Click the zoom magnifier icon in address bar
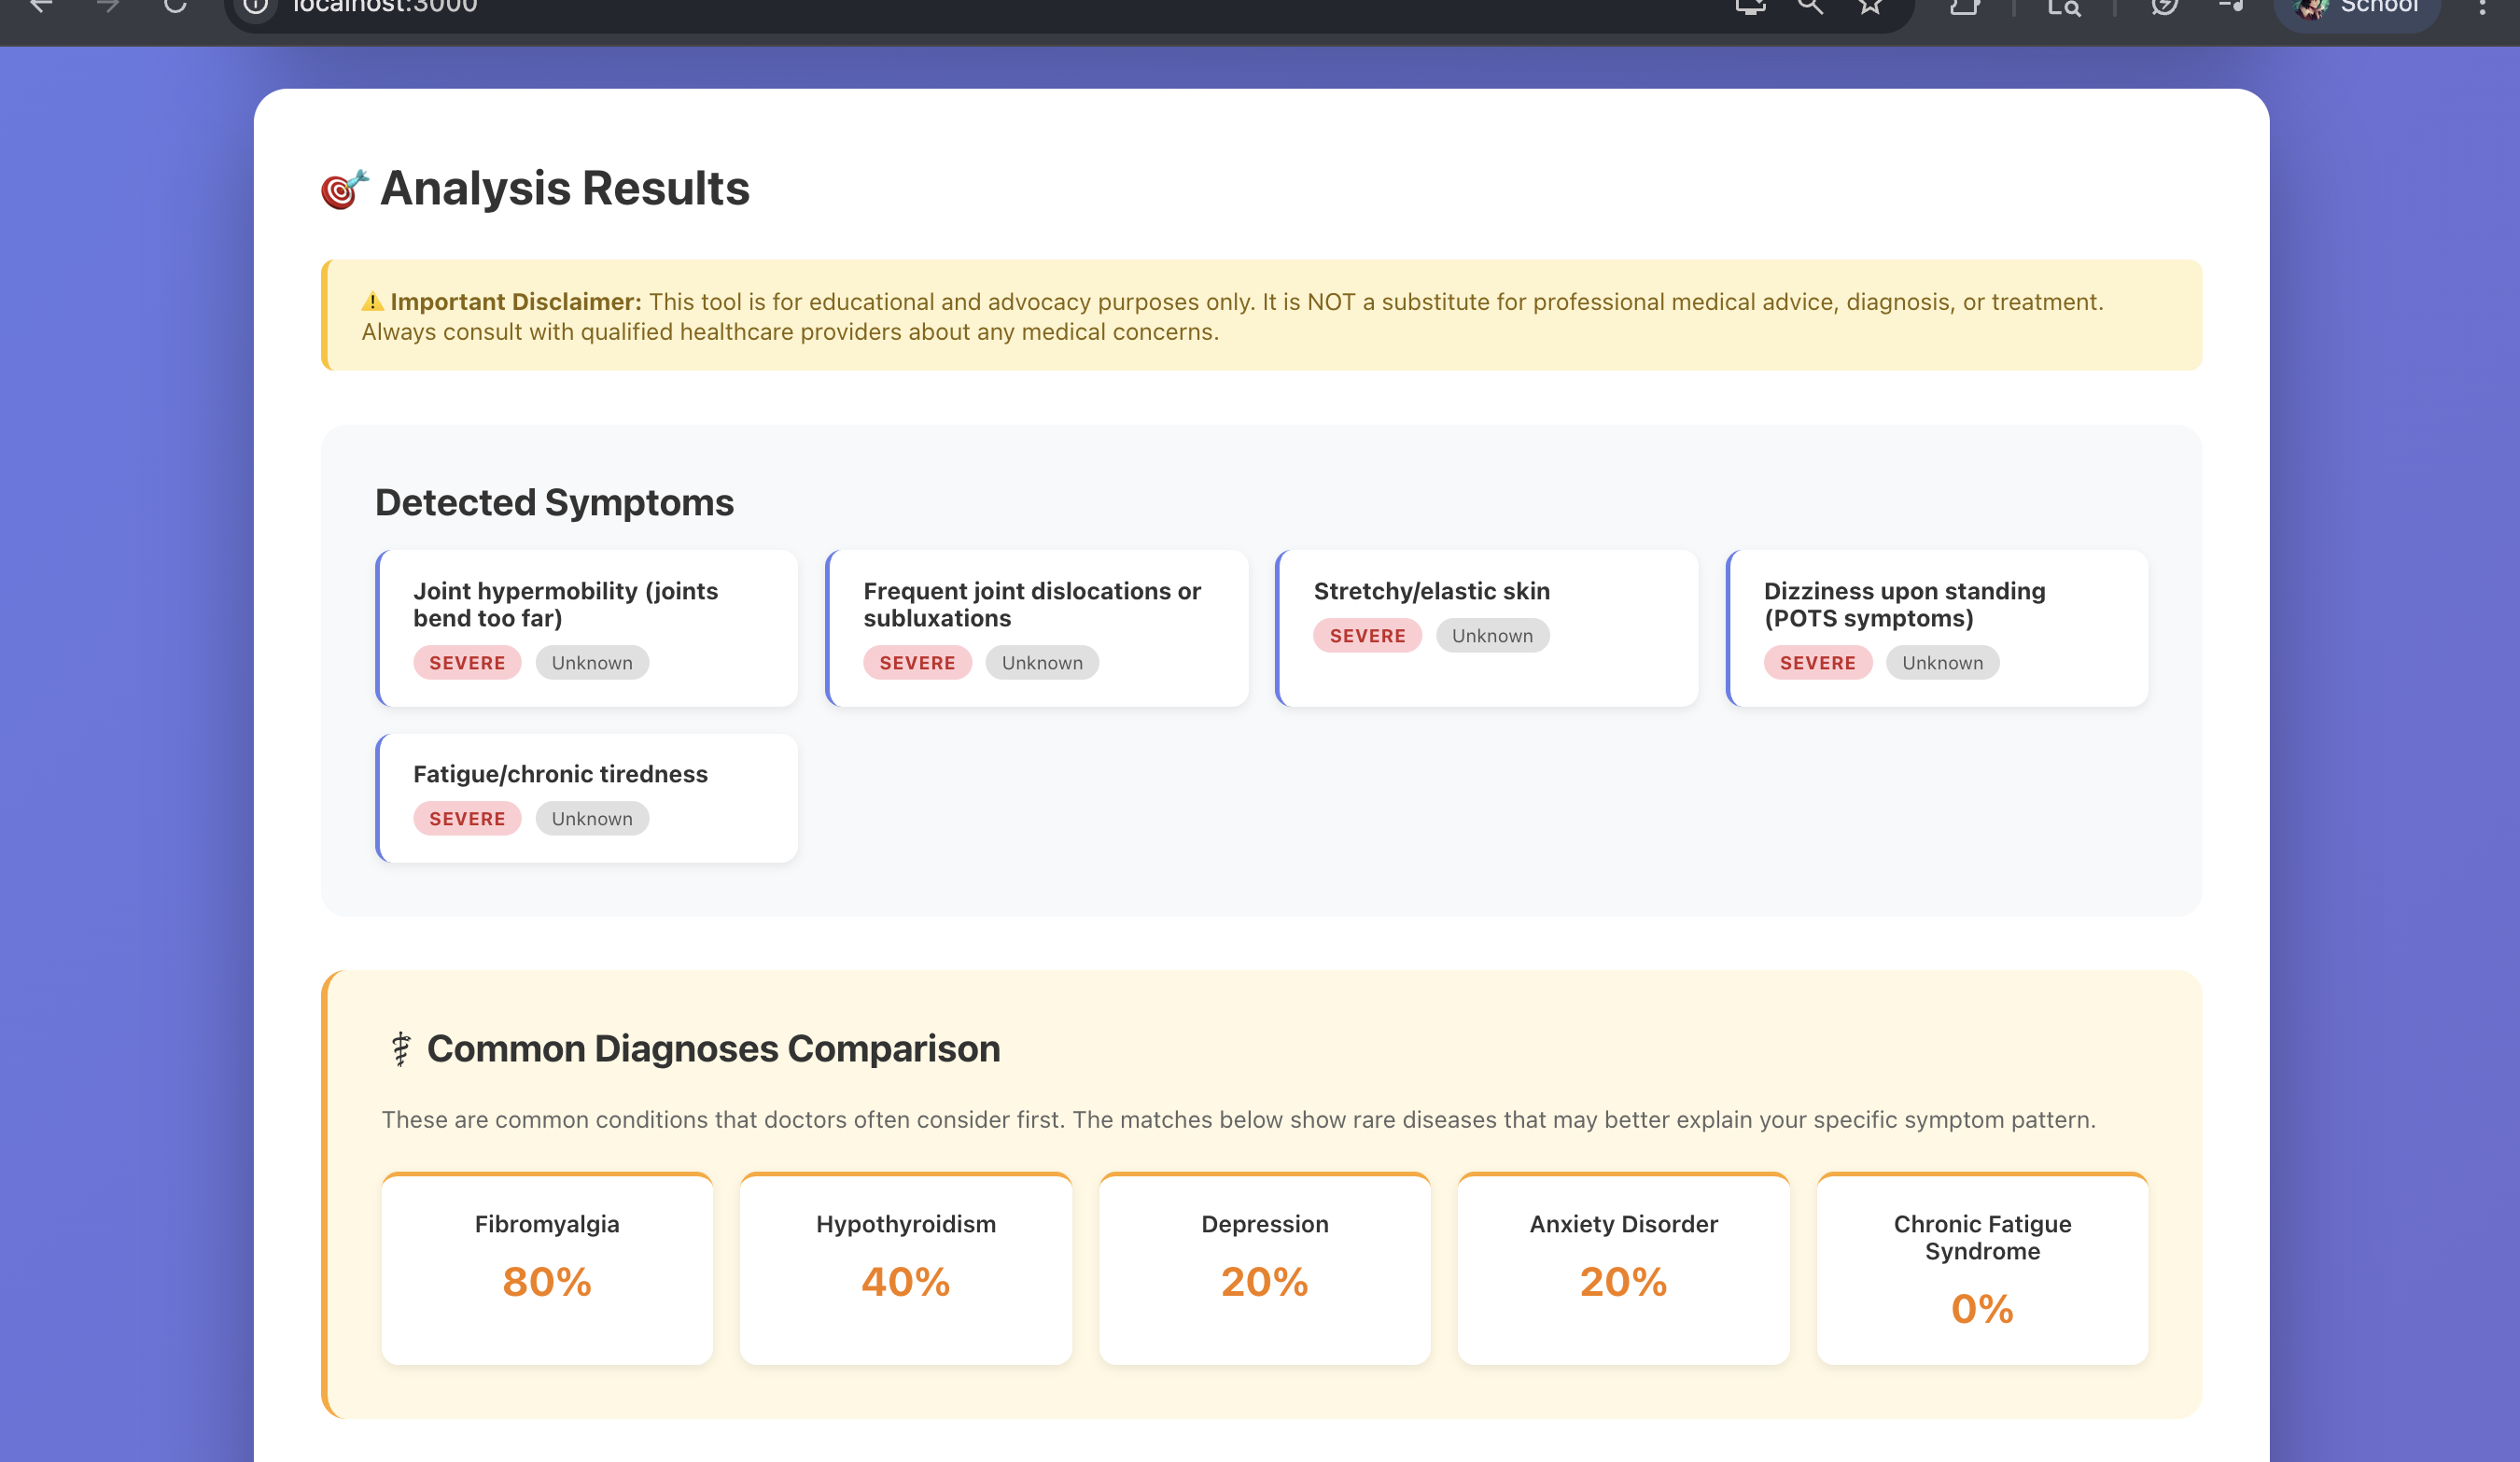This screenshot has height=1462, width=2520. [x=1810, y=7]
